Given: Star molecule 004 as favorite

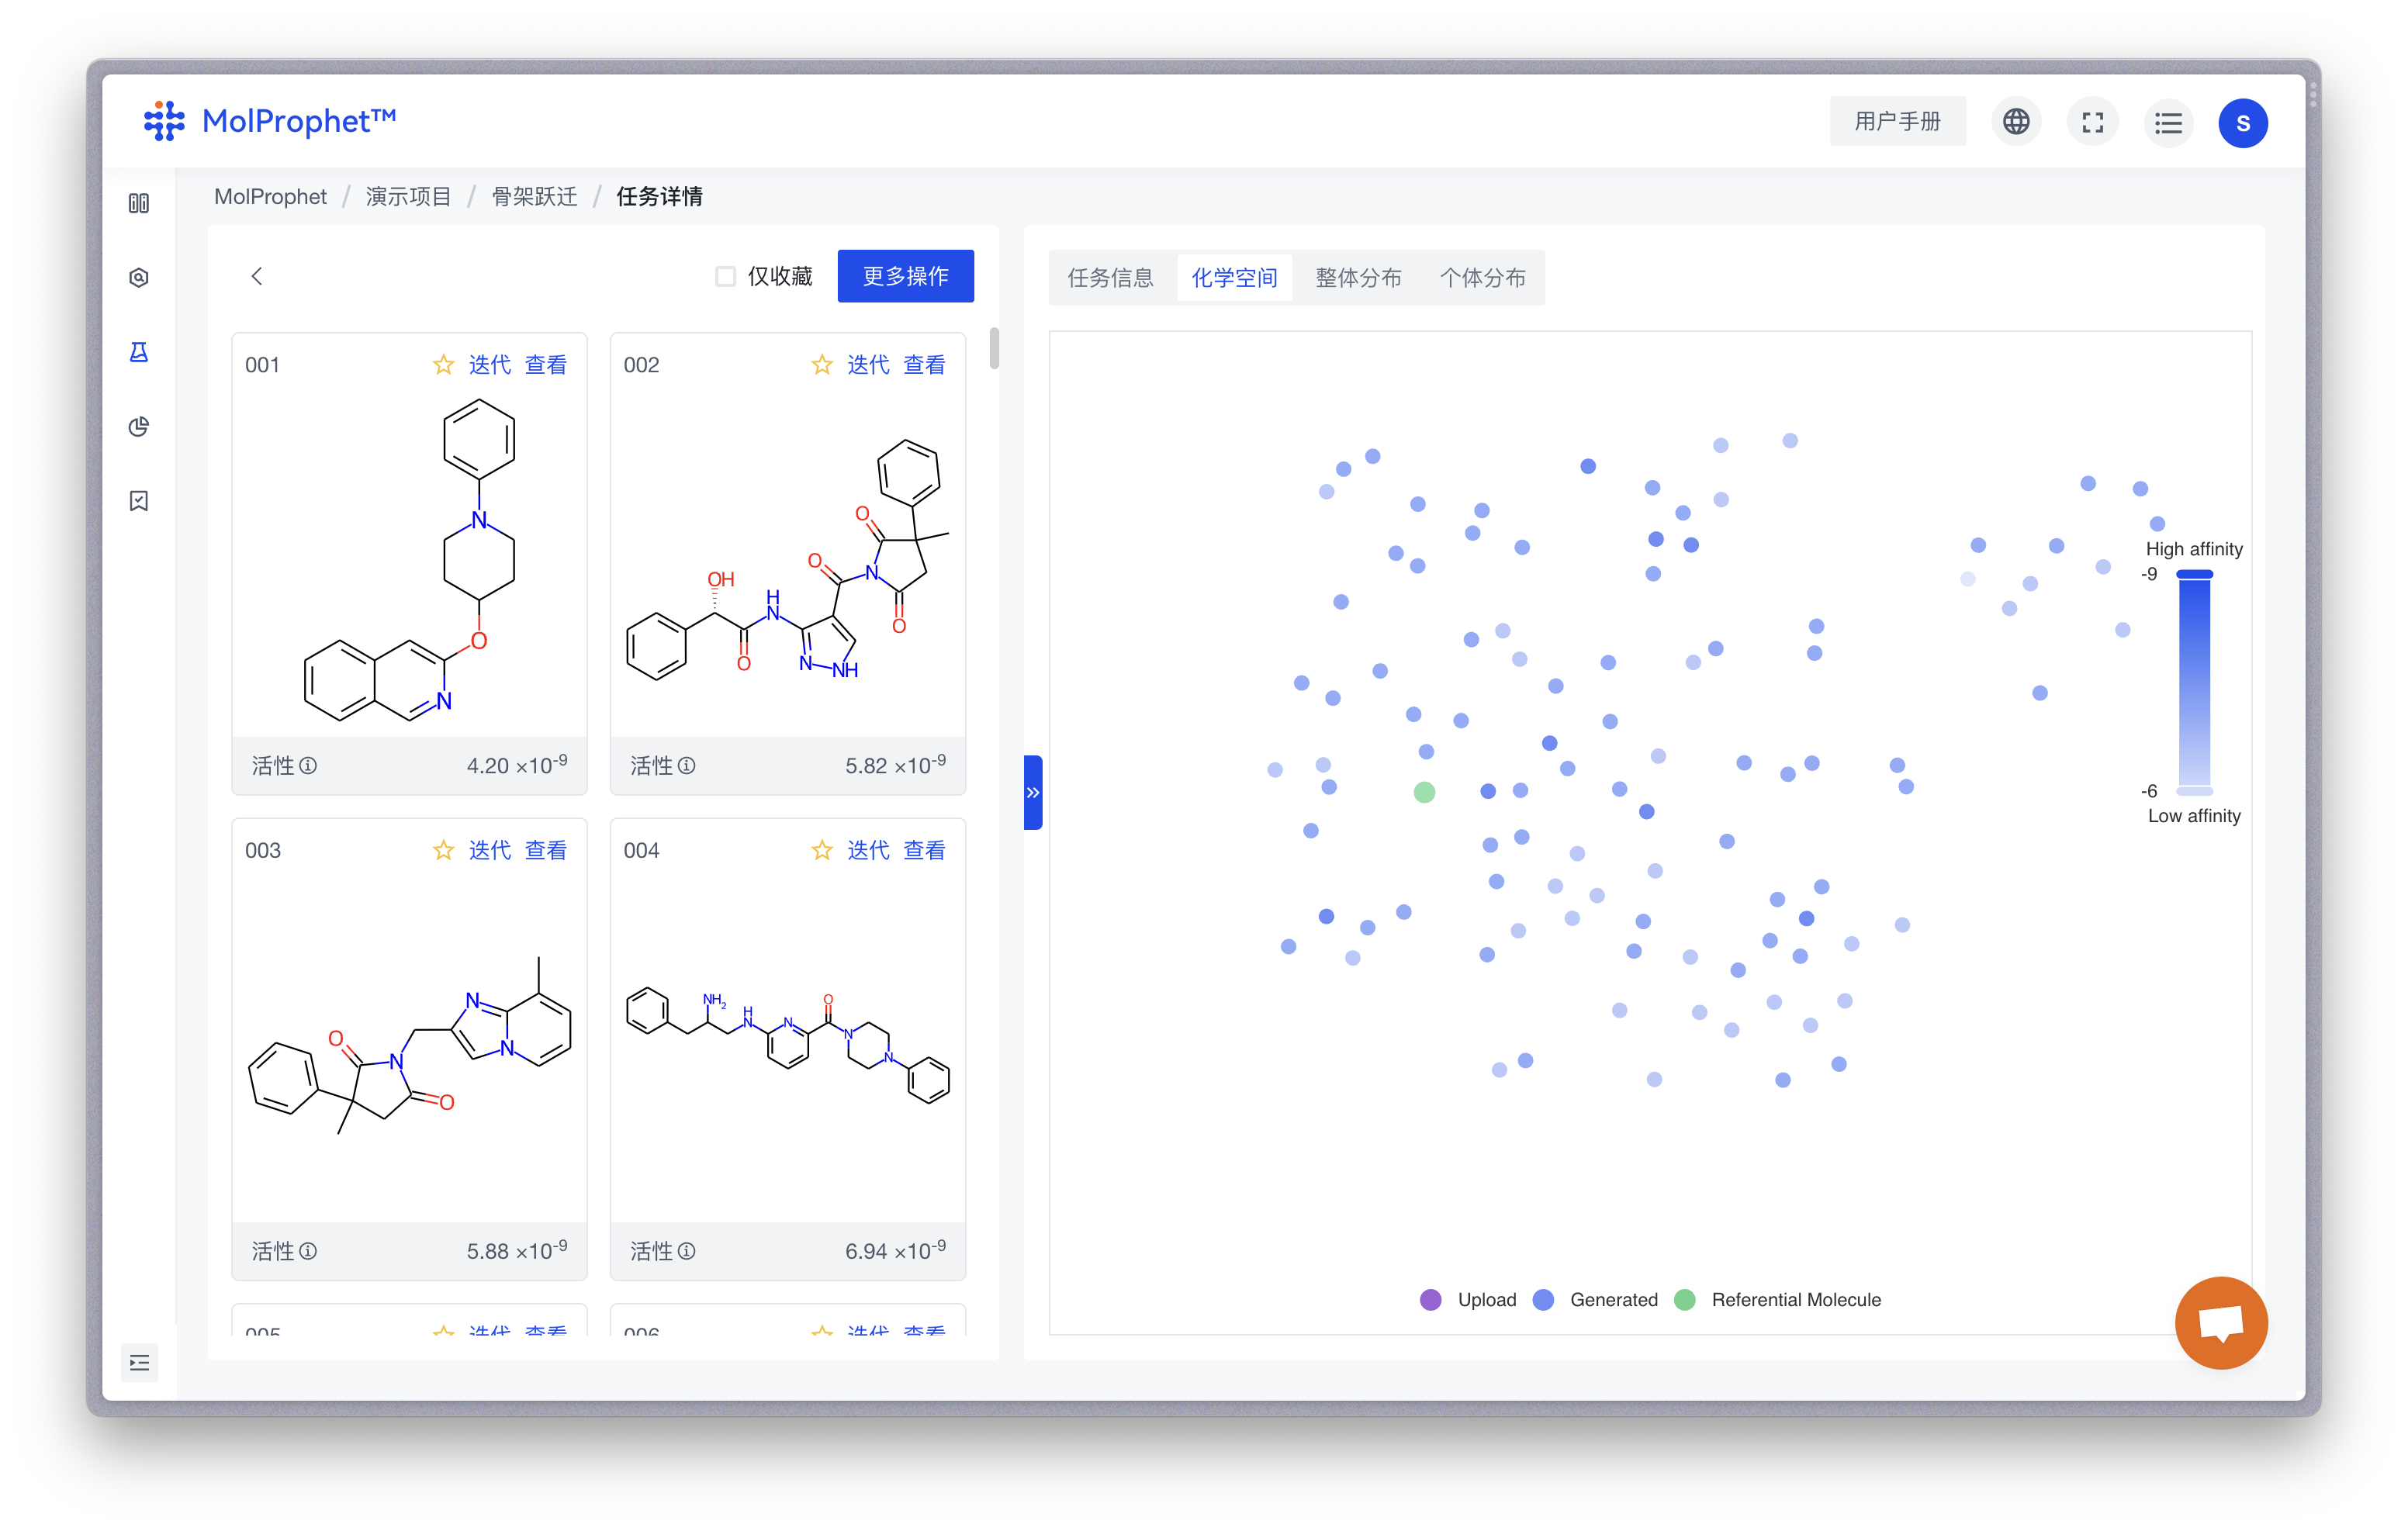Looking at the screenshot, I should [x=822, y=850].
